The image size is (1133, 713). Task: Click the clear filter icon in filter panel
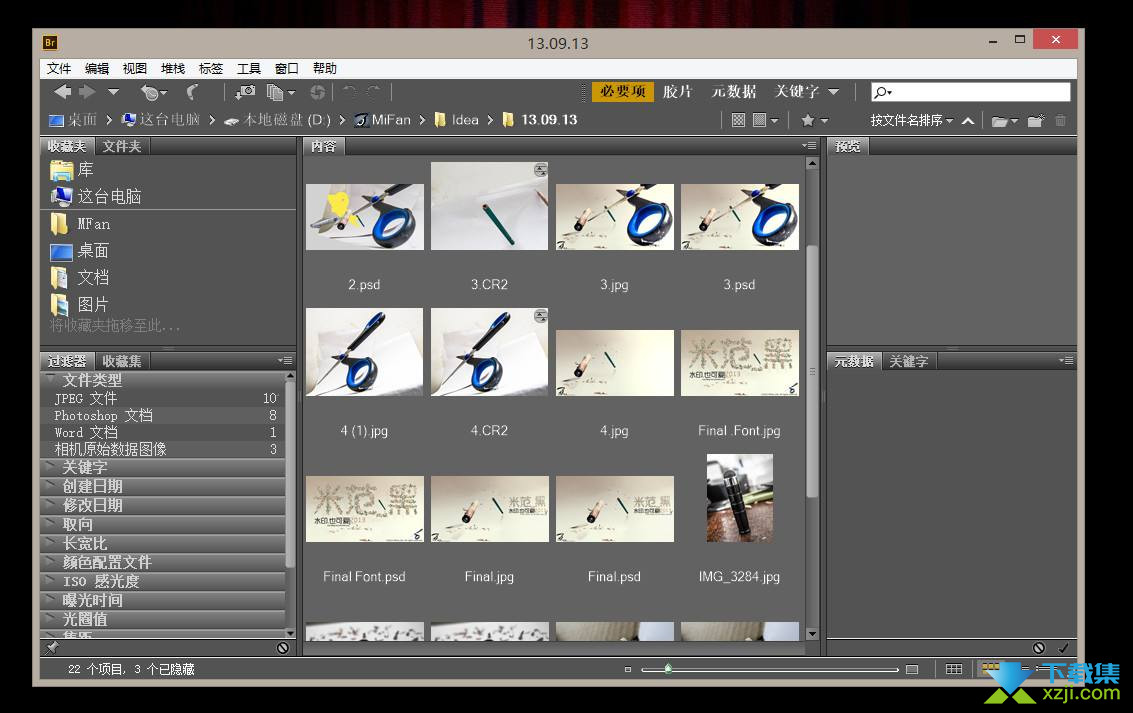coord(283,648)
